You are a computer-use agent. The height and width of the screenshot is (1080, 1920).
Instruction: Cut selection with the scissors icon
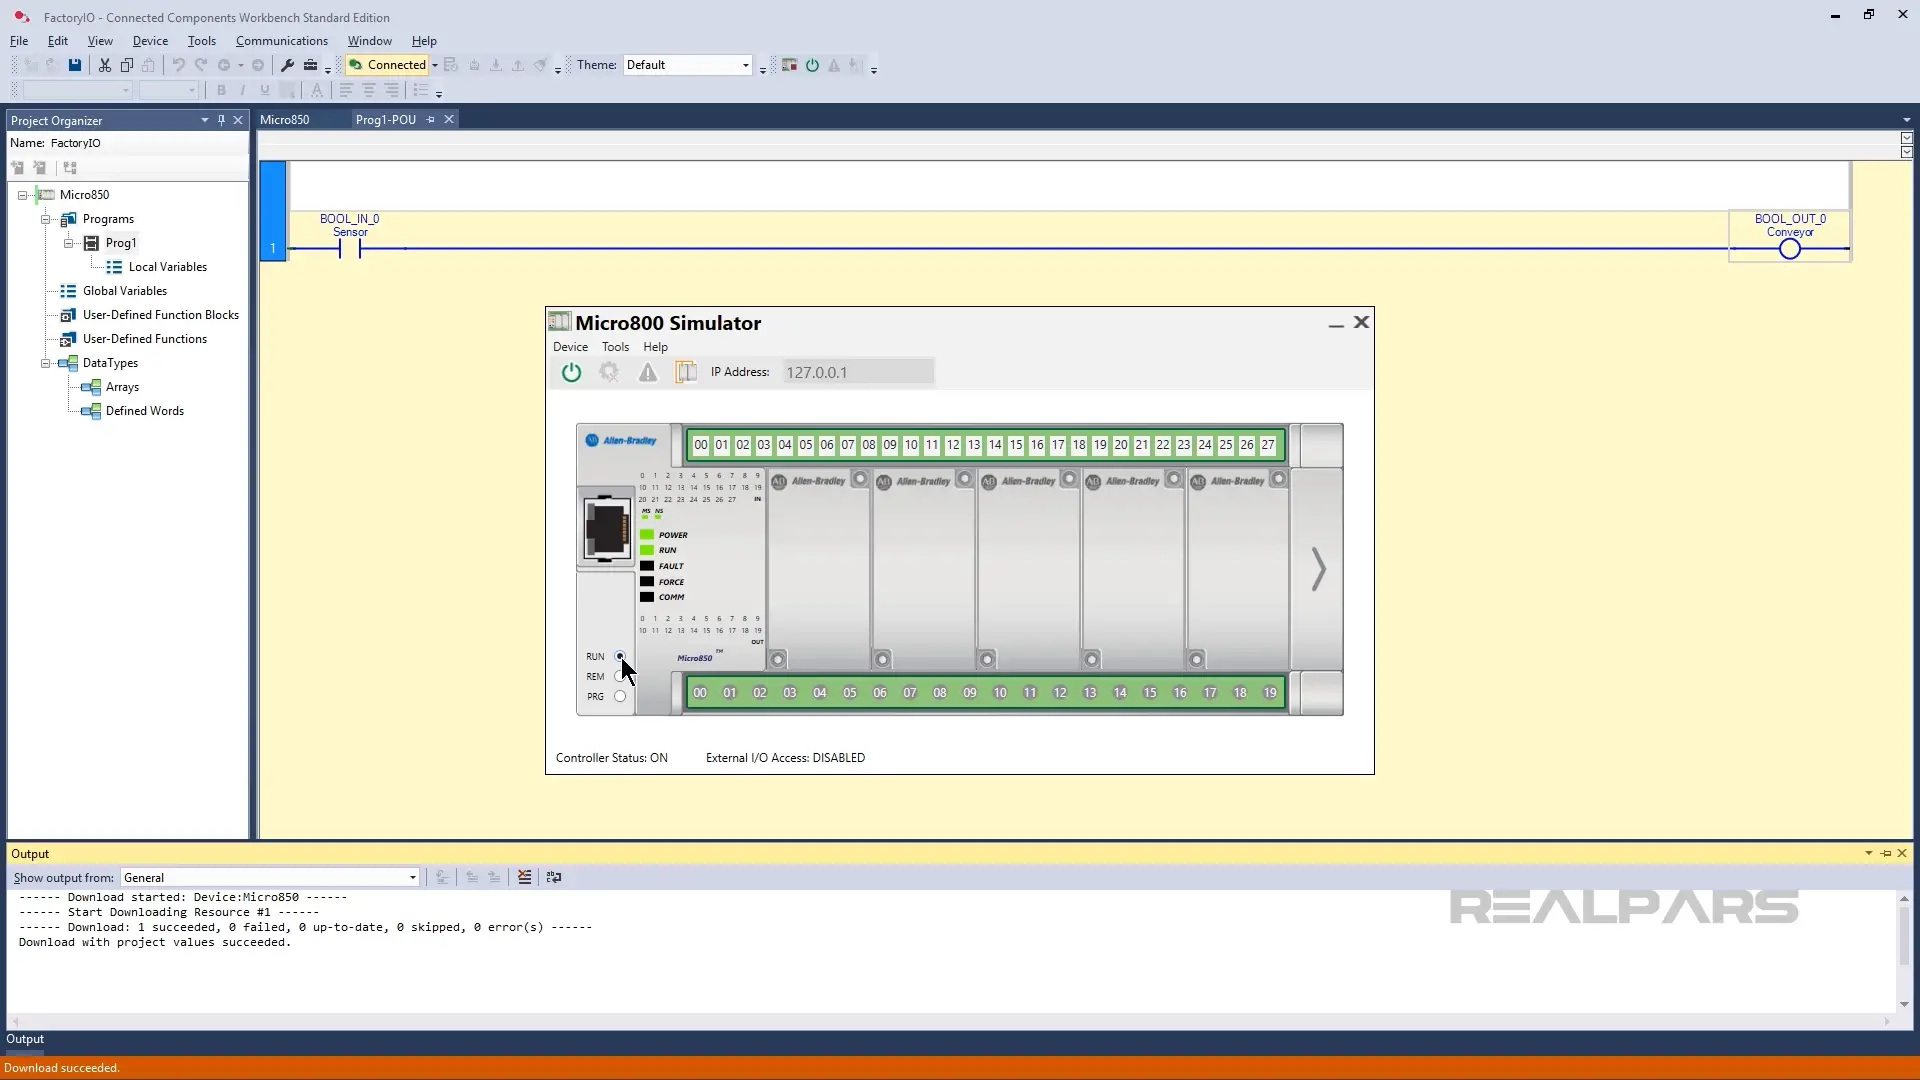coord(104,65)
